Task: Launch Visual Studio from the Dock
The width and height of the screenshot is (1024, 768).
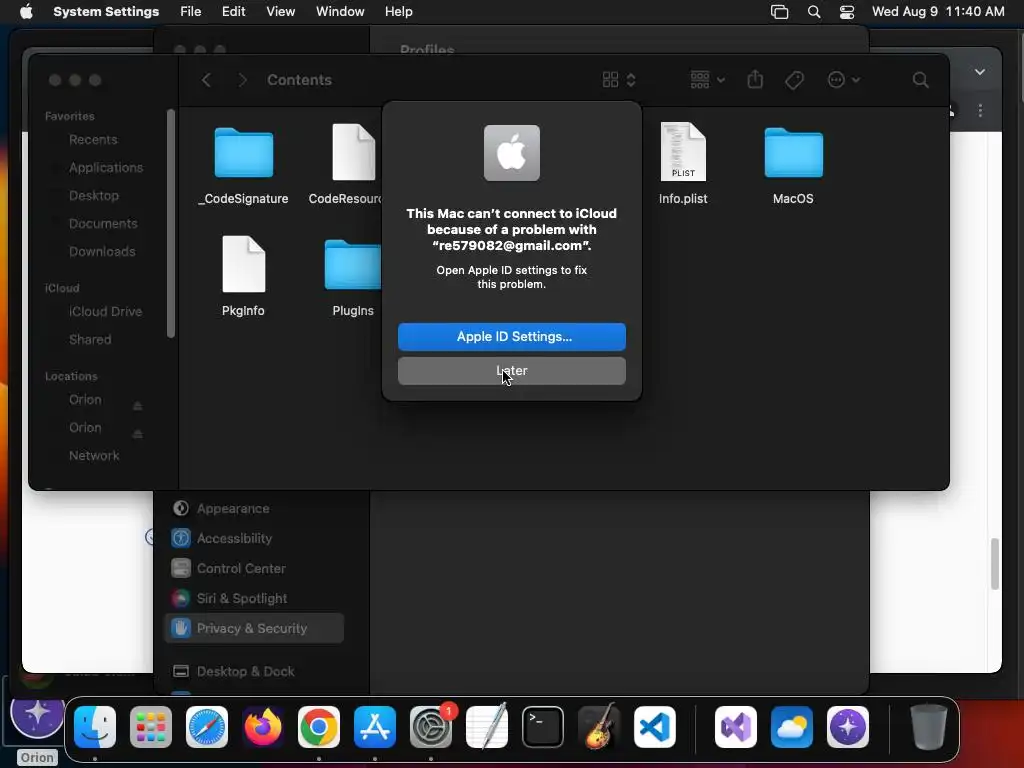Action: pyautogui.click(x=736, y=727)
